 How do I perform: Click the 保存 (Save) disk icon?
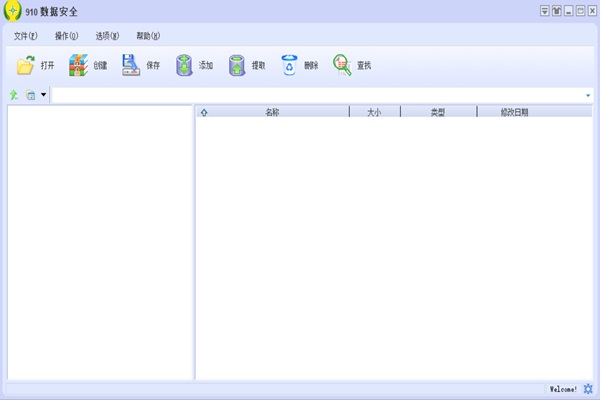coord(131,66)
